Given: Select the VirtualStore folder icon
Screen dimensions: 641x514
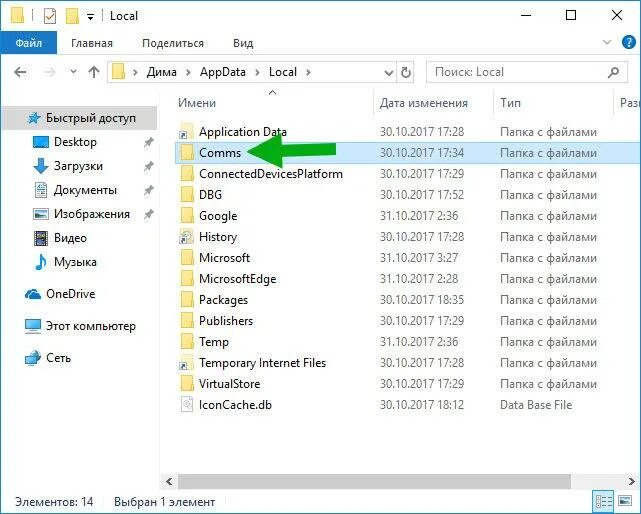Looking at the screenshot, I should (187, 384).
